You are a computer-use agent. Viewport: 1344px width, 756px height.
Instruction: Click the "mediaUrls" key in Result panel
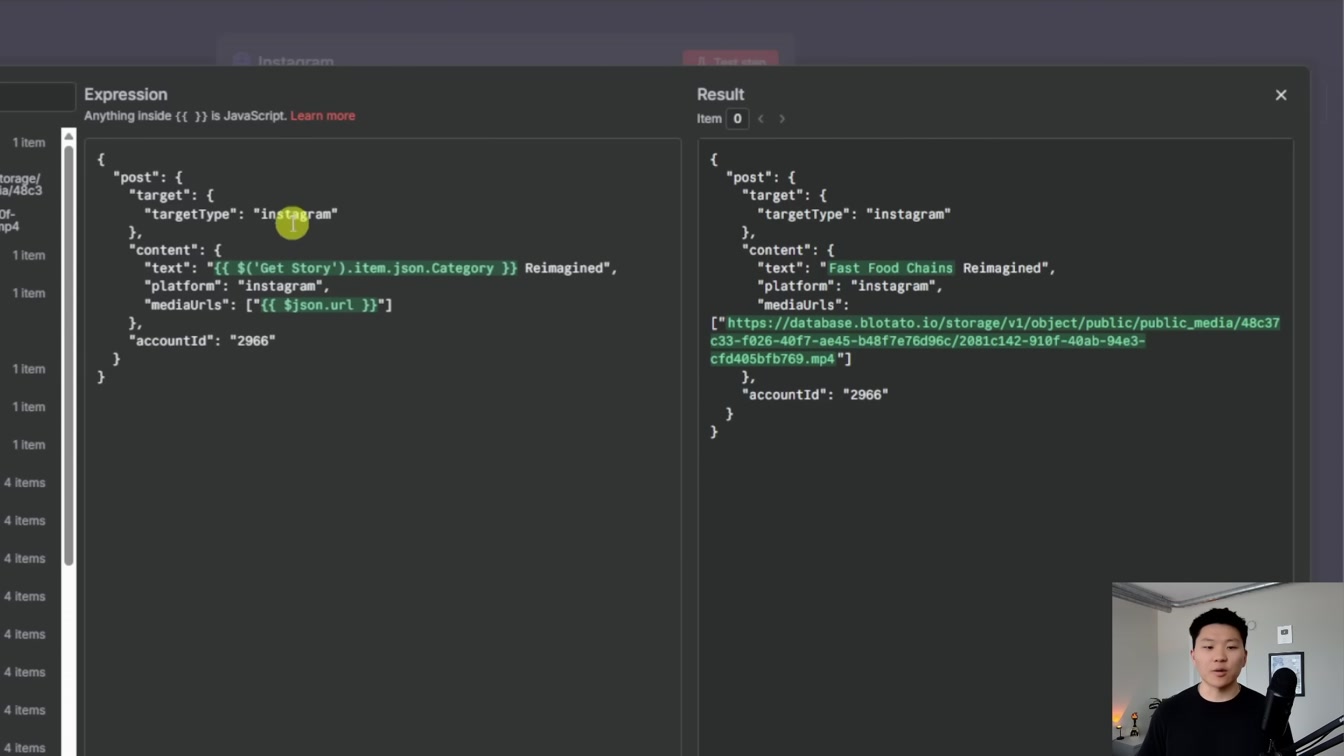[800, 305]
